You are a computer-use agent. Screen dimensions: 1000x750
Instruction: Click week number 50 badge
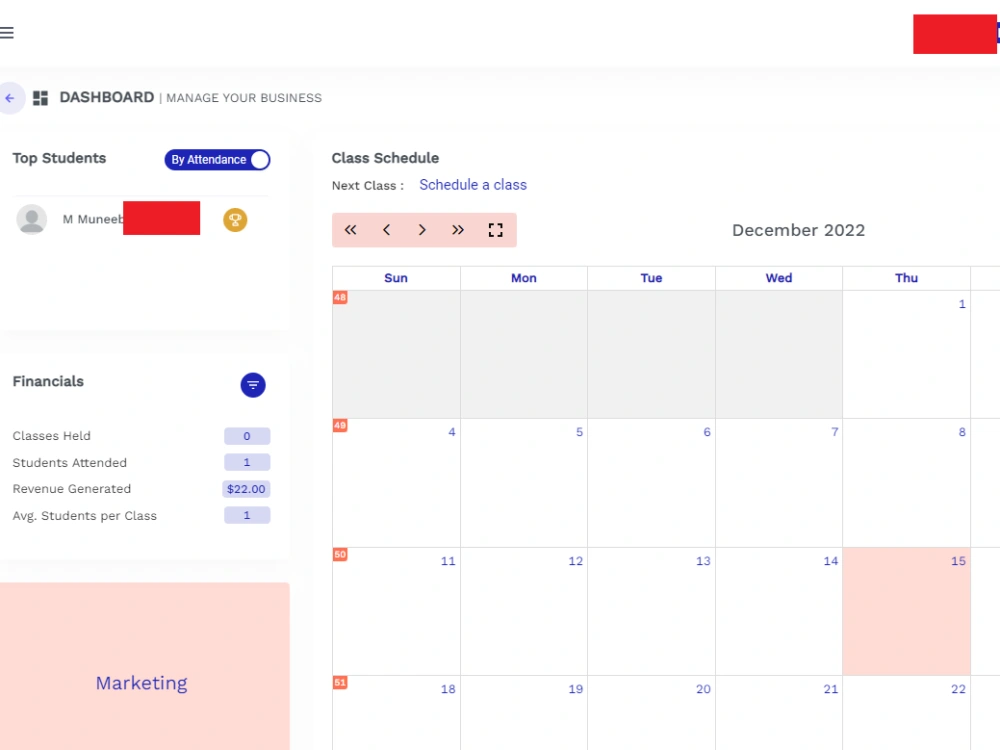point(340,554)
